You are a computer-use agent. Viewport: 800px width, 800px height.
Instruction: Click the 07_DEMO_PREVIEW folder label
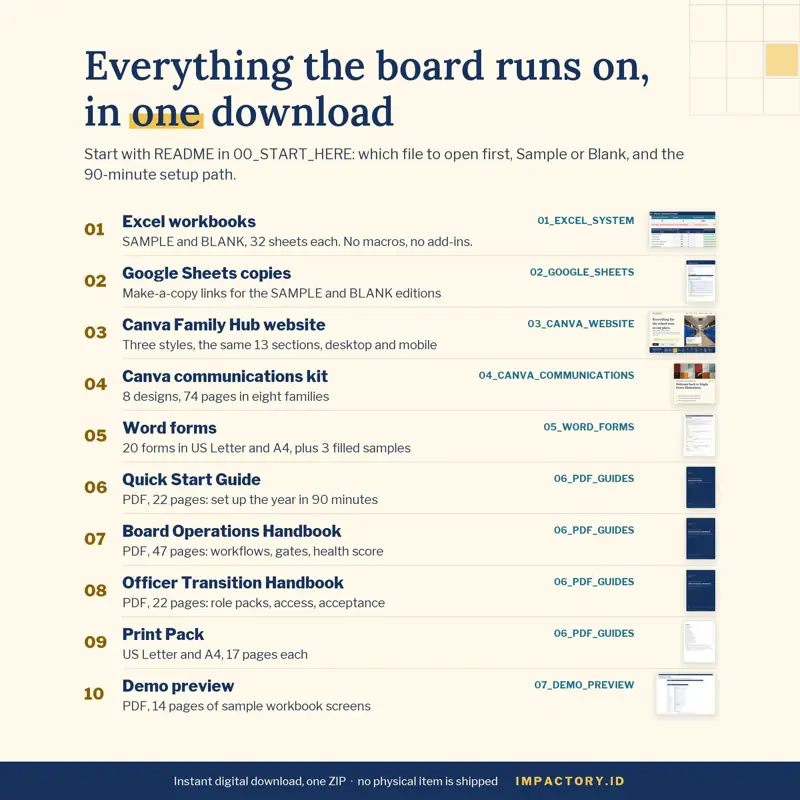coord(584,685)
